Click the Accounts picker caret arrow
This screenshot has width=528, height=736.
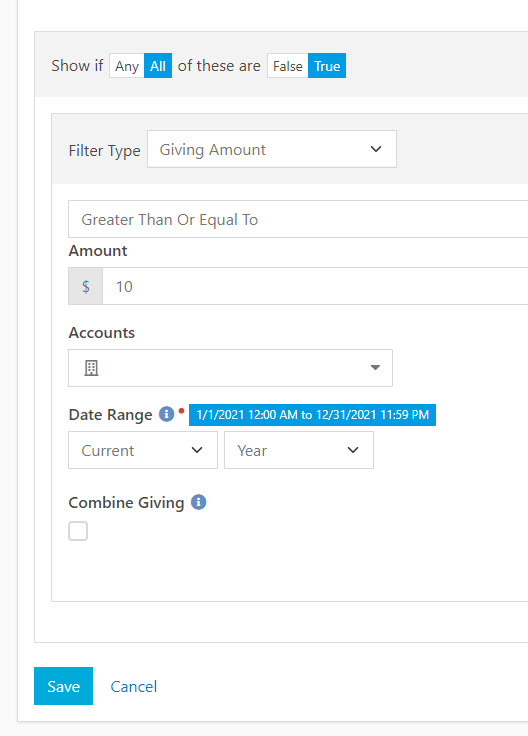[375, 368]
